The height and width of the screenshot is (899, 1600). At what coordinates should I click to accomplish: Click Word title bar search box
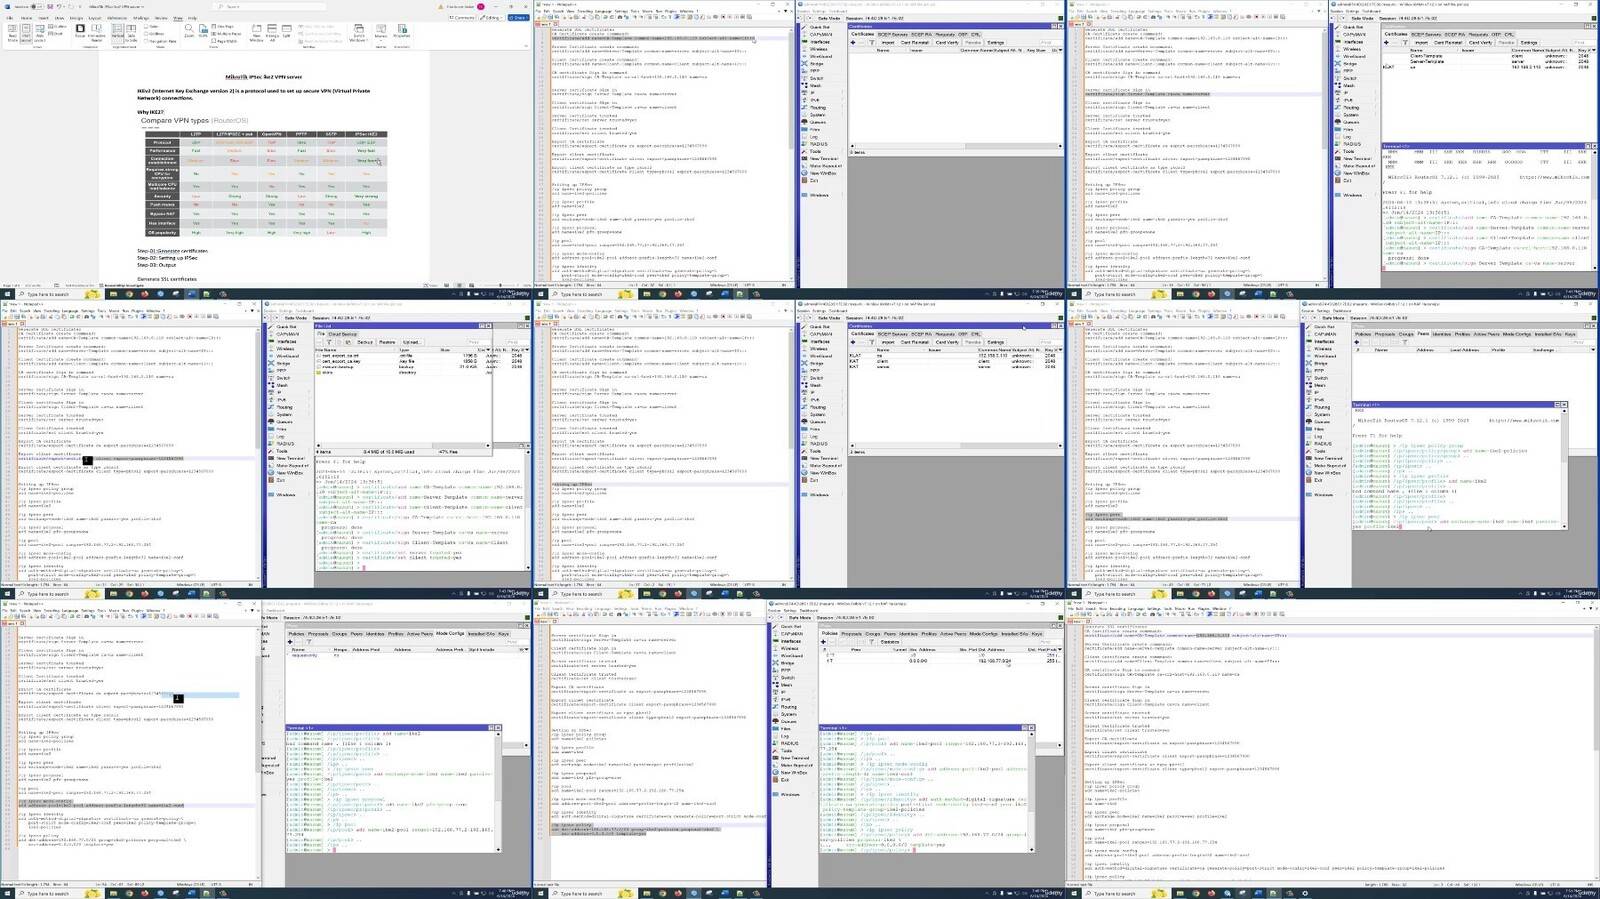pyautogui.click(x=267, y=6)
